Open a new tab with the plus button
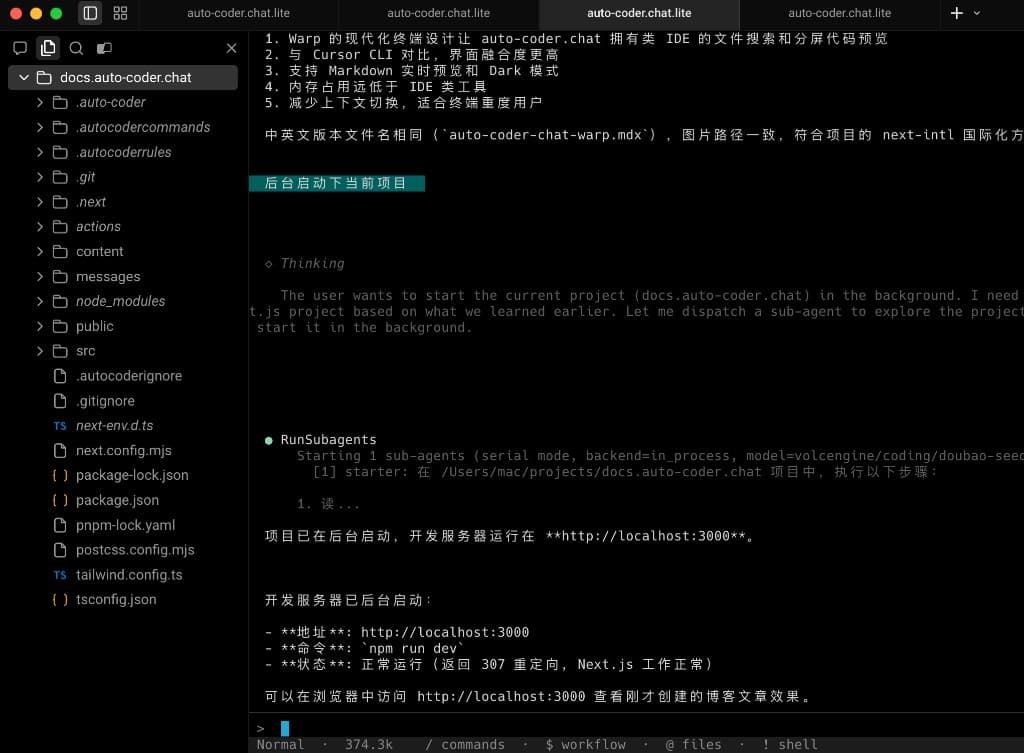The height and width of the screenshot is (753, 1024). [x=958, y=14]
